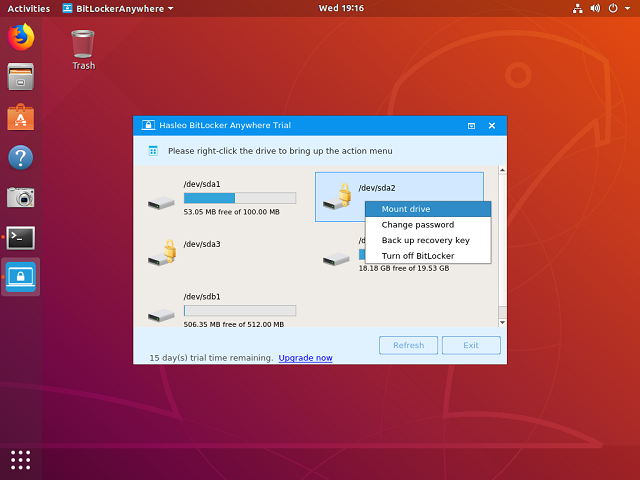Select the locked /dev/sda2 drive icon
Screen dimensions: 640x480
coord(337,197)
